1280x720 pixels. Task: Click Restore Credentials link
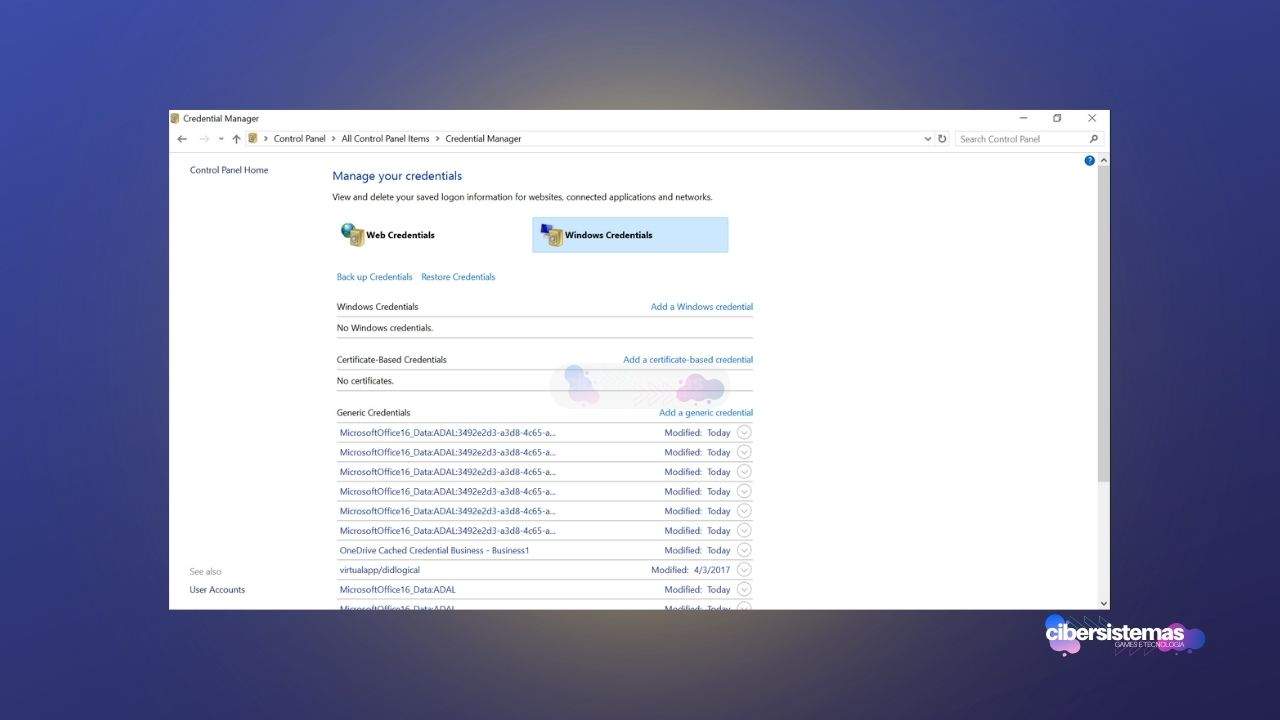458,277
